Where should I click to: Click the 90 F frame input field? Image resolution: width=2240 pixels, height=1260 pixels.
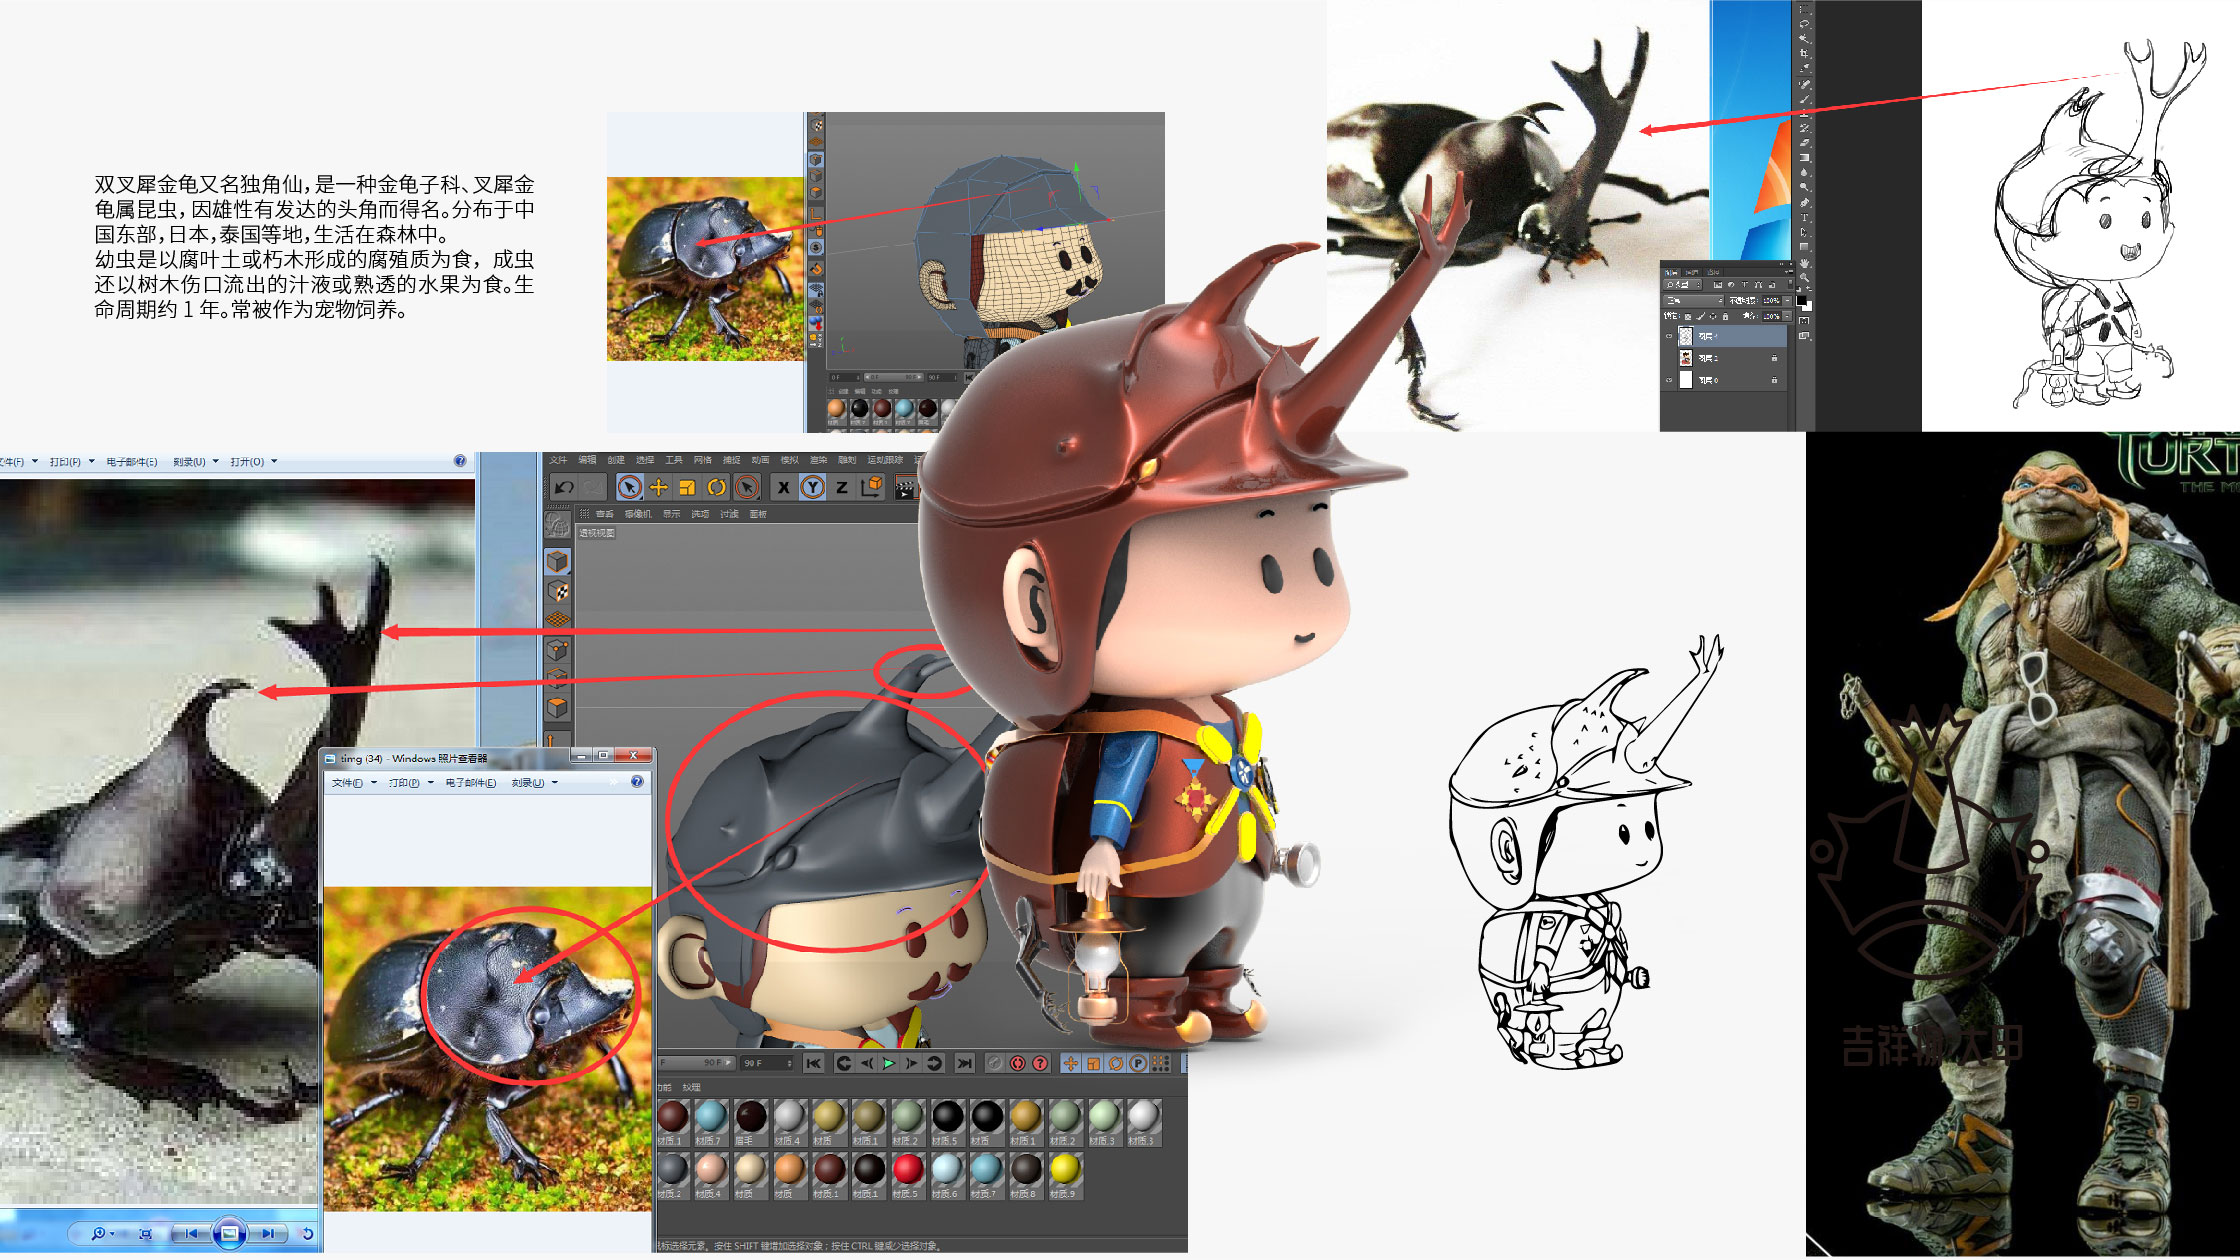[766, 1063]
